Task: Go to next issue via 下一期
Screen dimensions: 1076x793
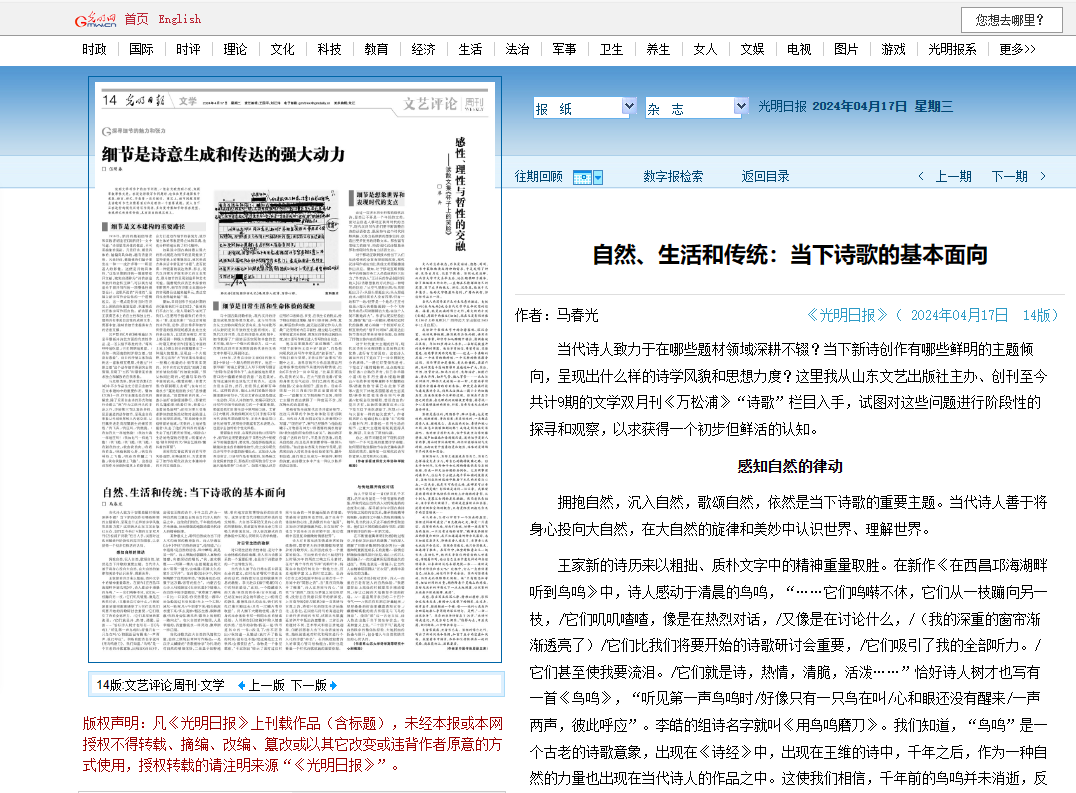Action: click(x=1009, y=176)
